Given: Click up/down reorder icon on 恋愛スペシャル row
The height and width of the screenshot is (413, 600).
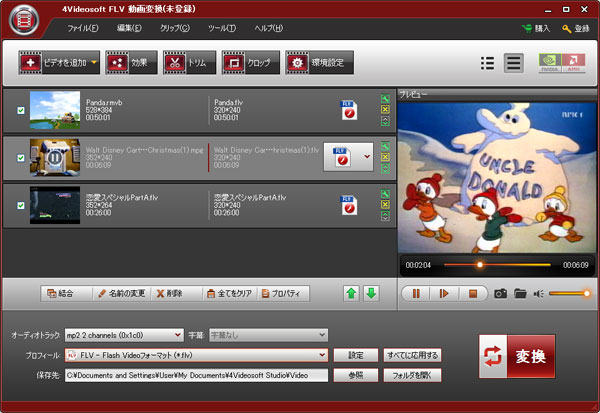Looking at the screenshot, I should coord(385,216).
